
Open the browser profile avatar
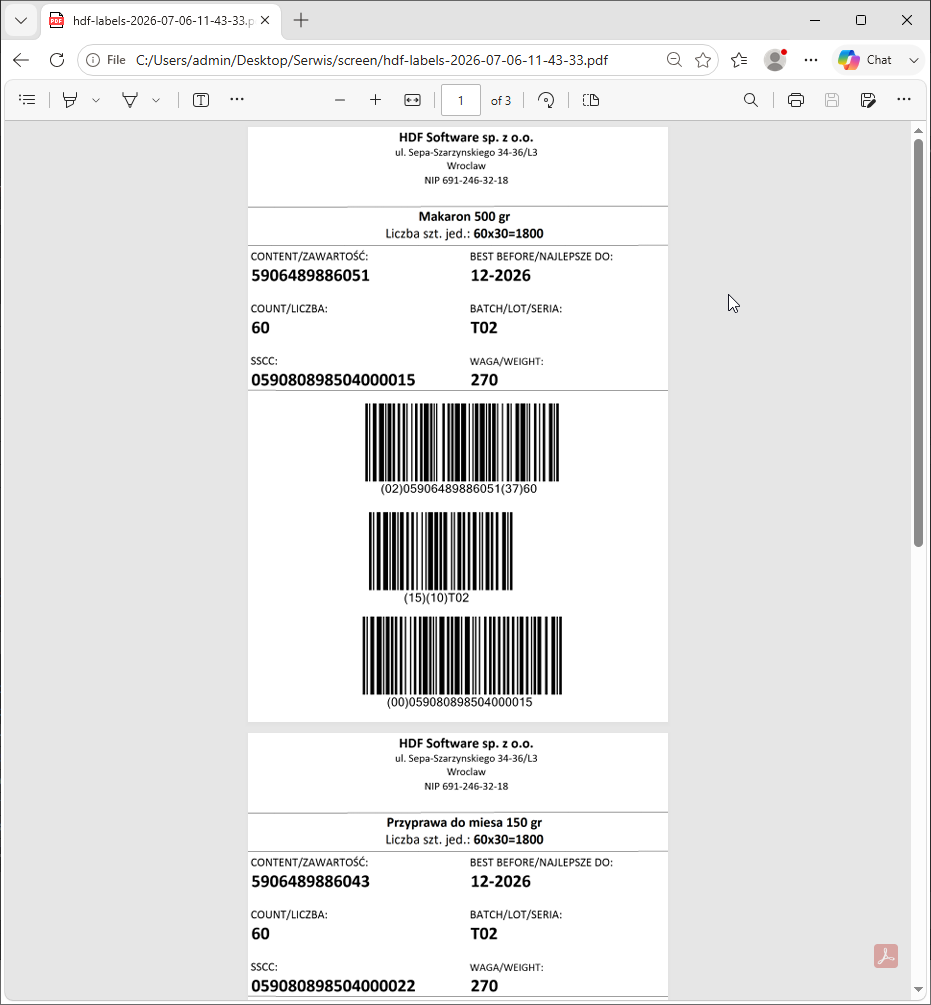tap(775, 60)
